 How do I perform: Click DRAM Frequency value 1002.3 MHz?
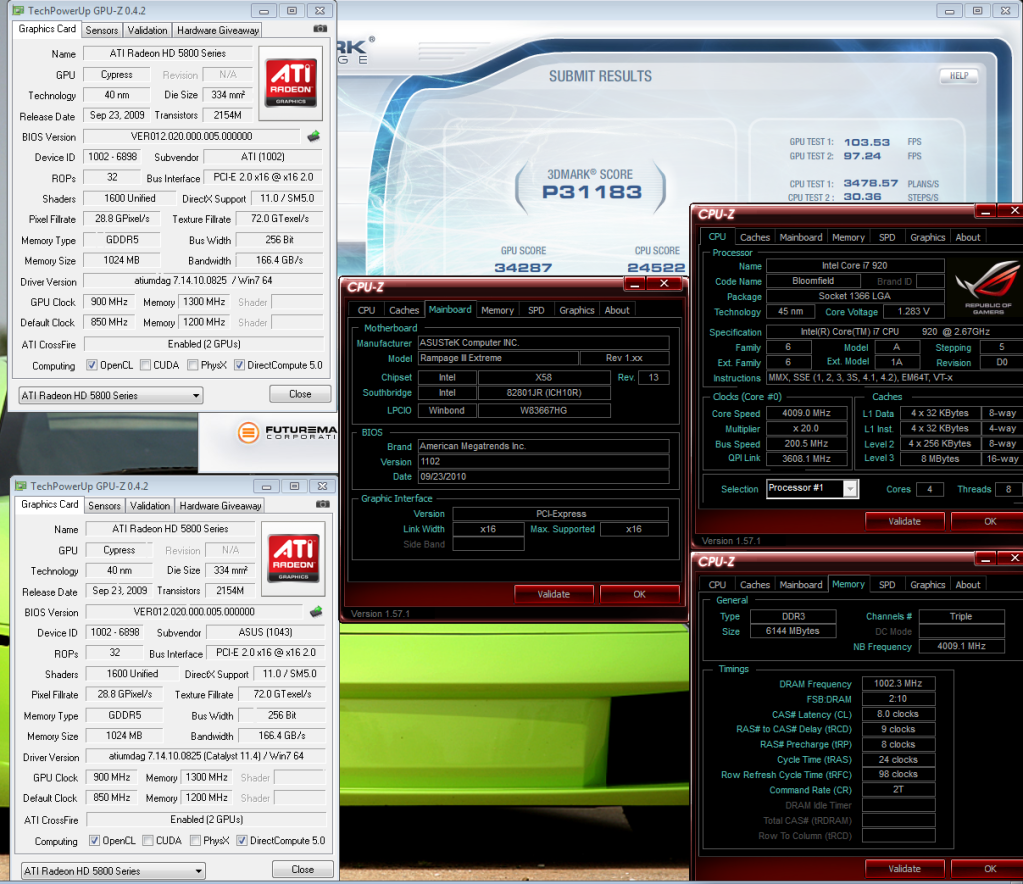tap(898, 683)
